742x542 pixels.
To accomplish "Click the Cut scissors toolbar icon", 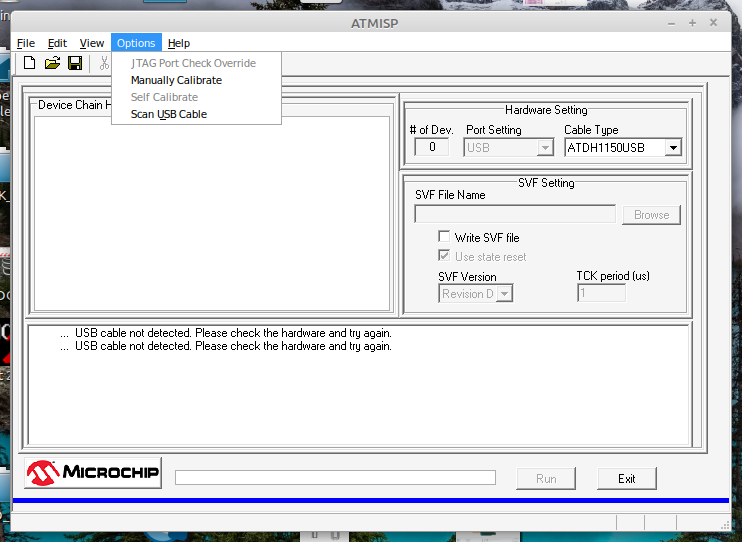I will point(103,63).
